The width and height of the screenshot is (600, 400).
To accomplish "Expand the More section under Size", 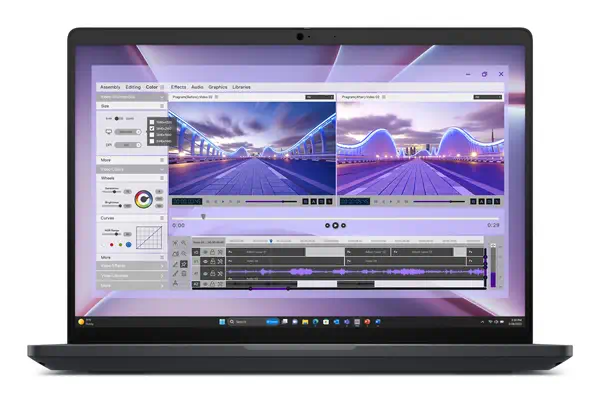I will point(106,159).
